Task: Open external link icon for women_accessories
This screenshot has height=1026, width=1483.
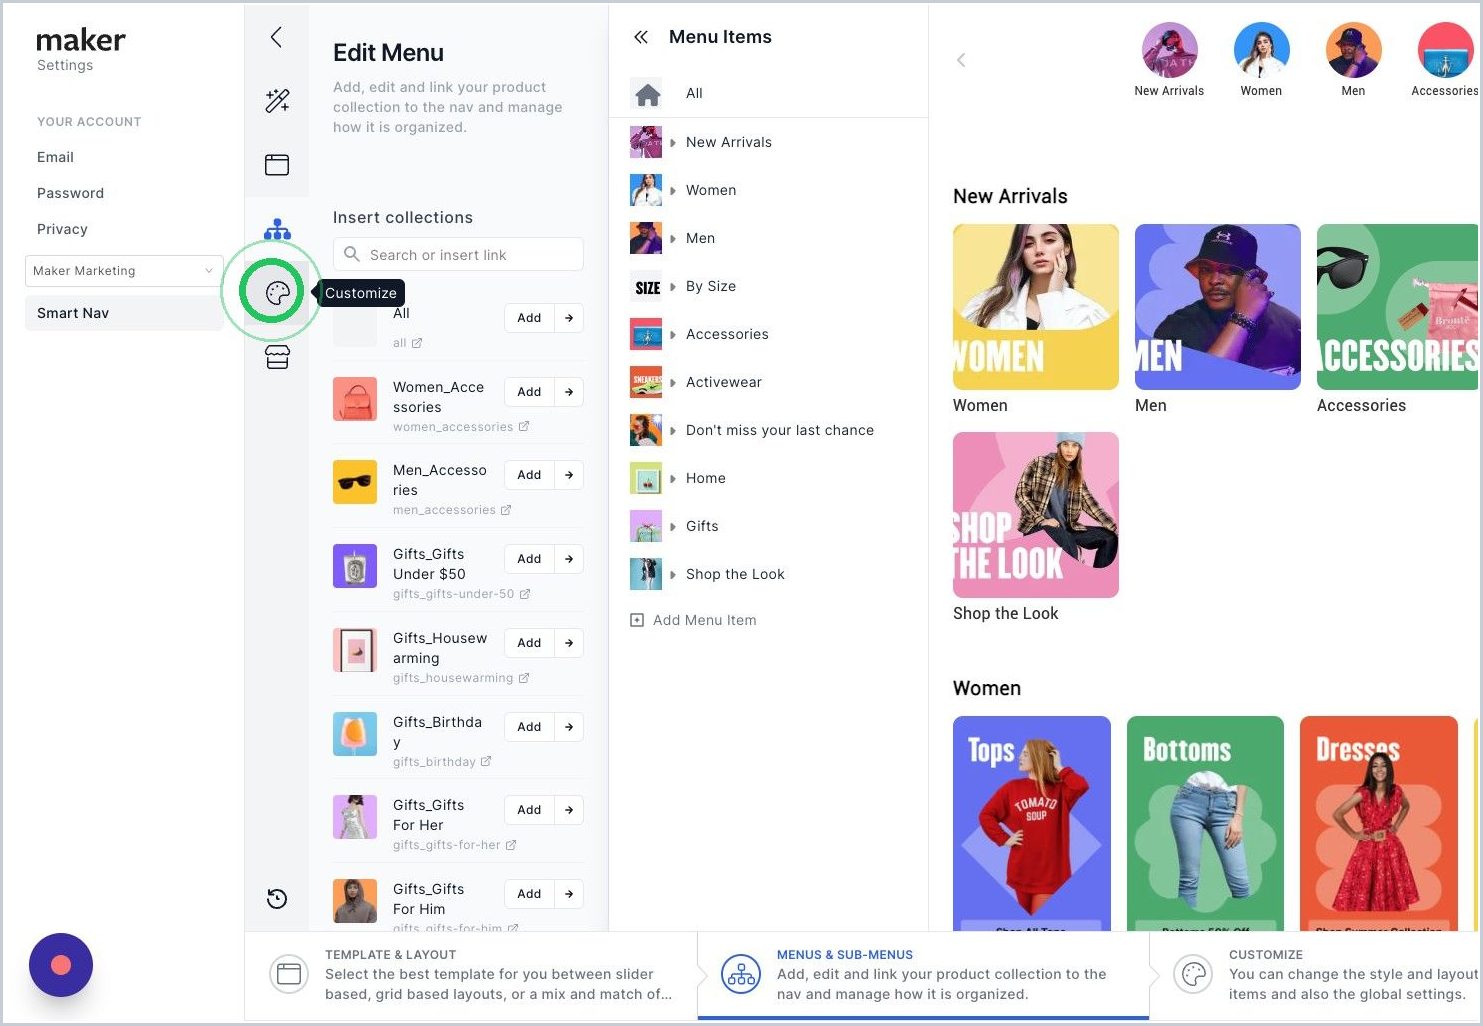Action: tap(524, 427)
